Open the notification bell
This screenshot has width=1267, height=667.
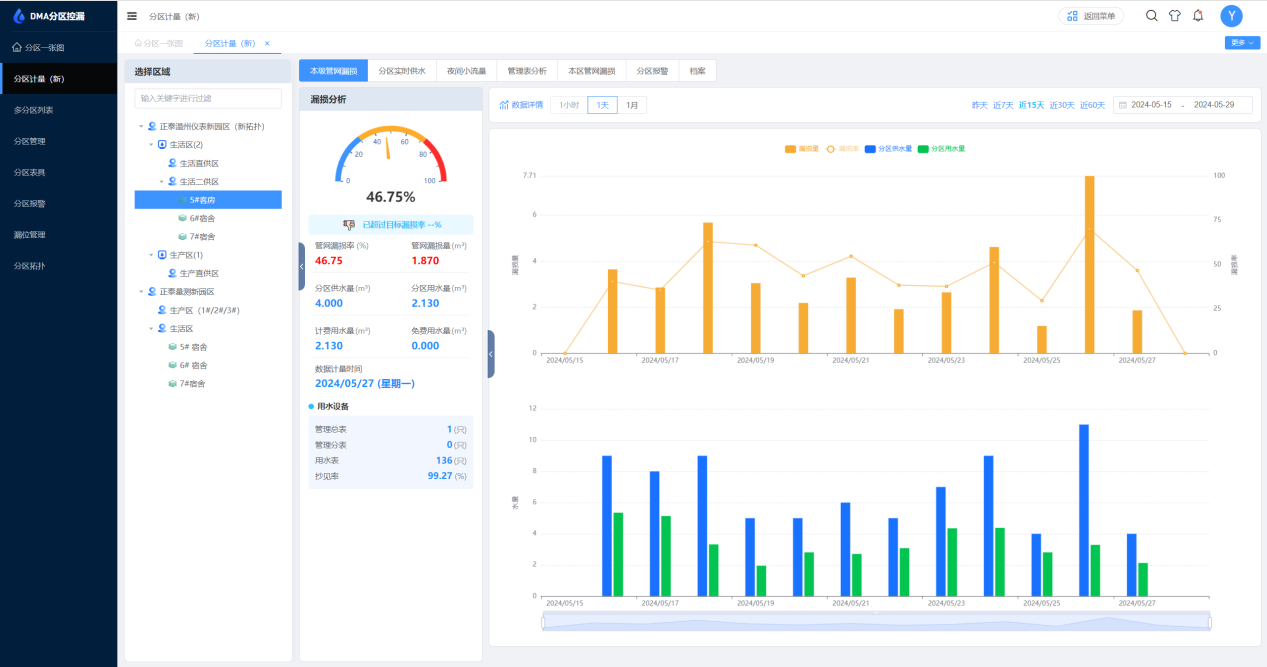pyautogui.click(x=1198, y=16)
